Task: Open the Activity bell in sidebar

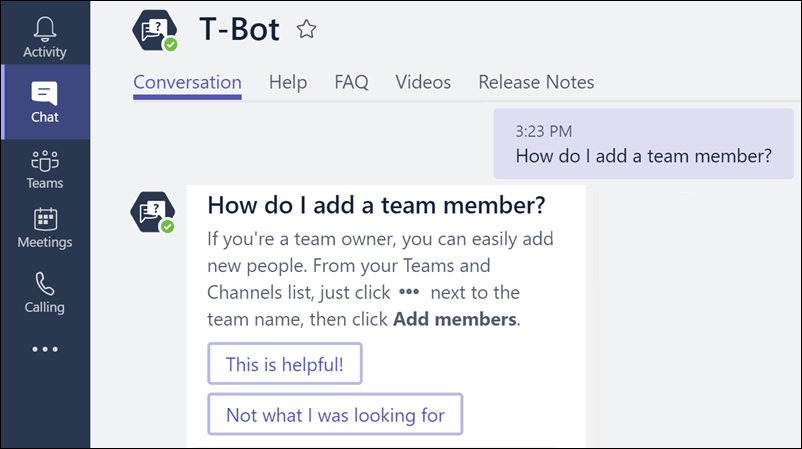Action: click(x=45, y=37)
